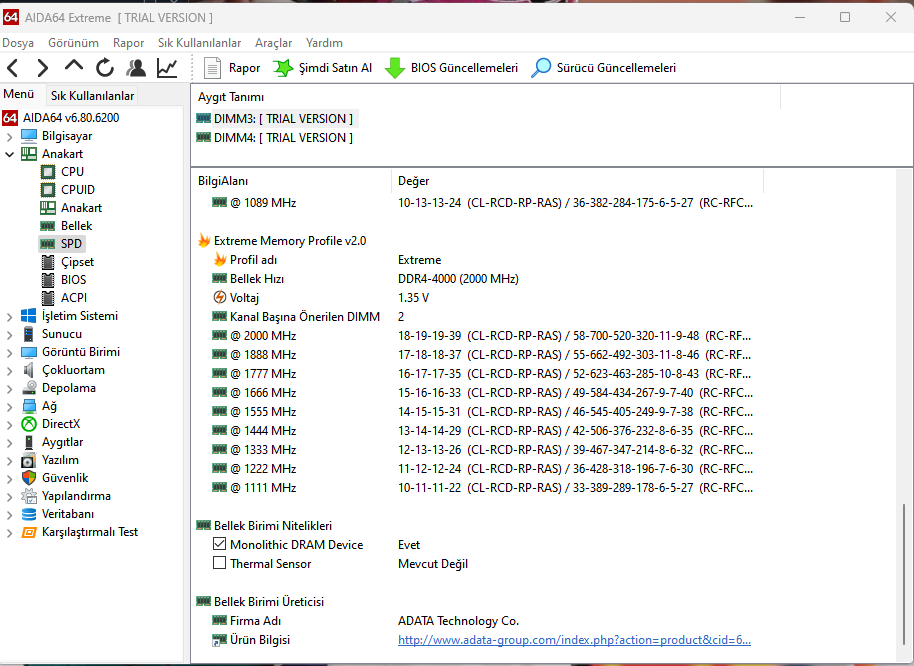This screenshot has height=666, width=914.
Task: Expand the Depolama tree node
Action: point(9,389)
